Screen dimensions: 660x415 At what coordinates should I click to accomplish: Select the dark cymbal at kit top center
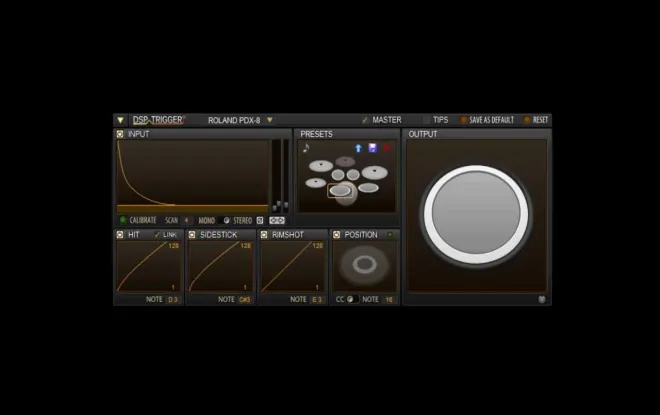[345, 161]
